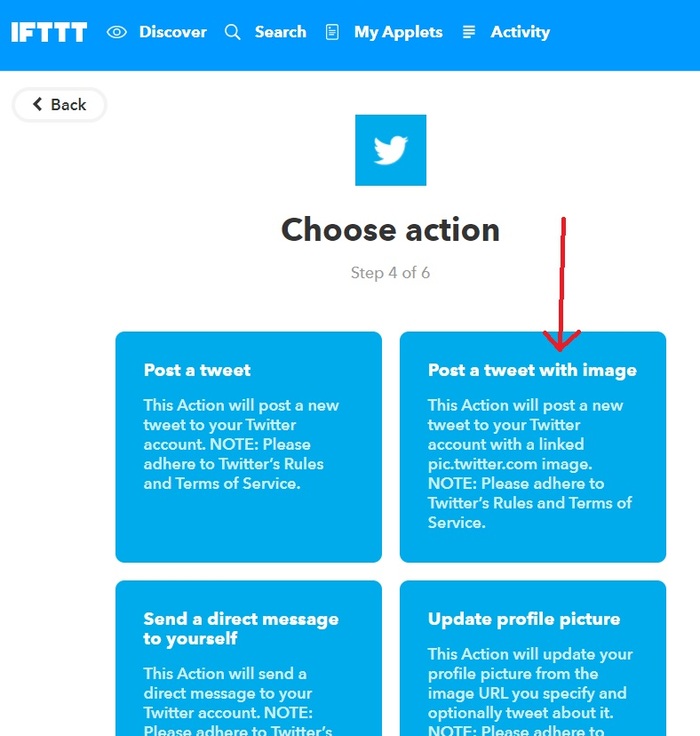The width and height of the screenshot is (700, 736).
Task: Click the 'Choose action' heading
Action: point(390,230)
